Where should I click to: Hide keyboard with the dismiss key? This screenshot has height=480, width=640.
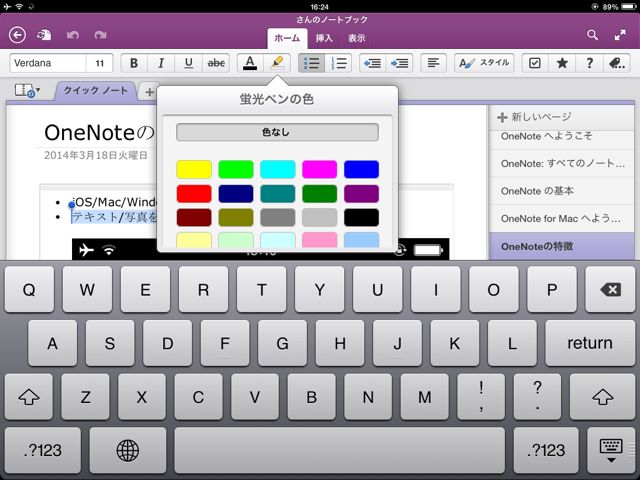611,450
